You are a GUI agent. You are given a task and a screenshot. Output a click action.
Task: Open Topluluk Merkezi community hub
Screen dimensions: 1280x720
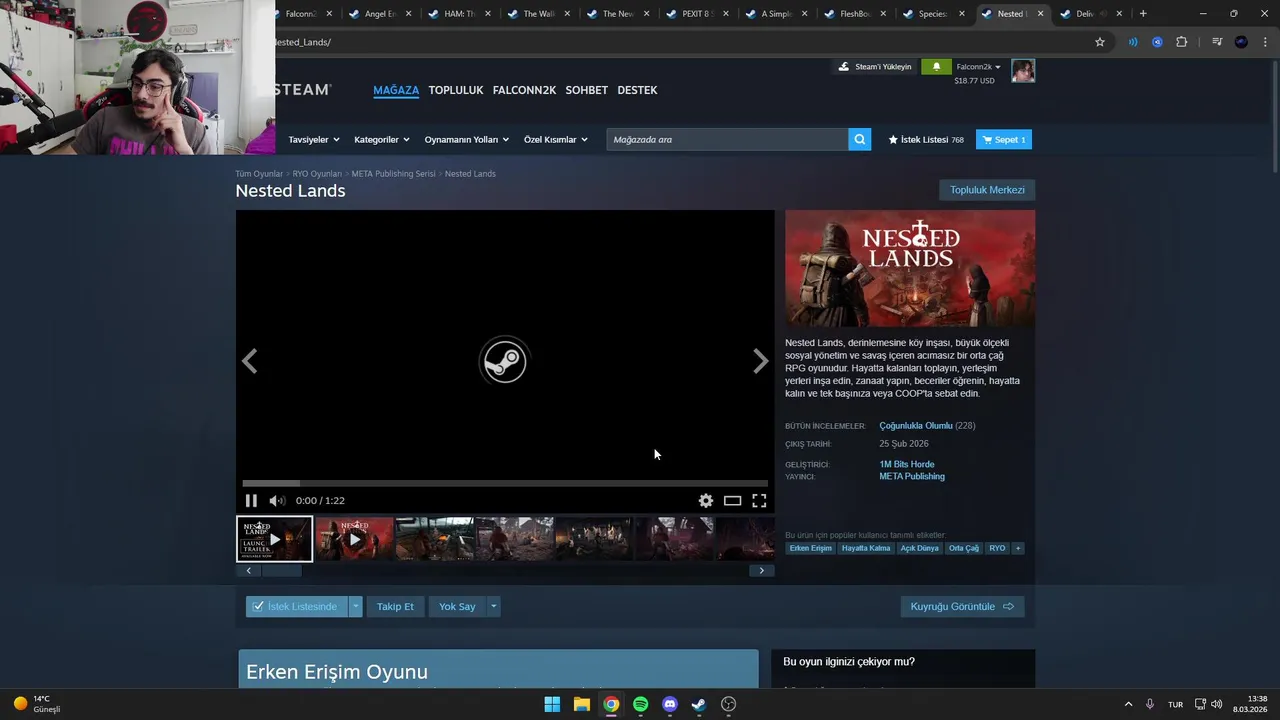[x=987, y=190]
